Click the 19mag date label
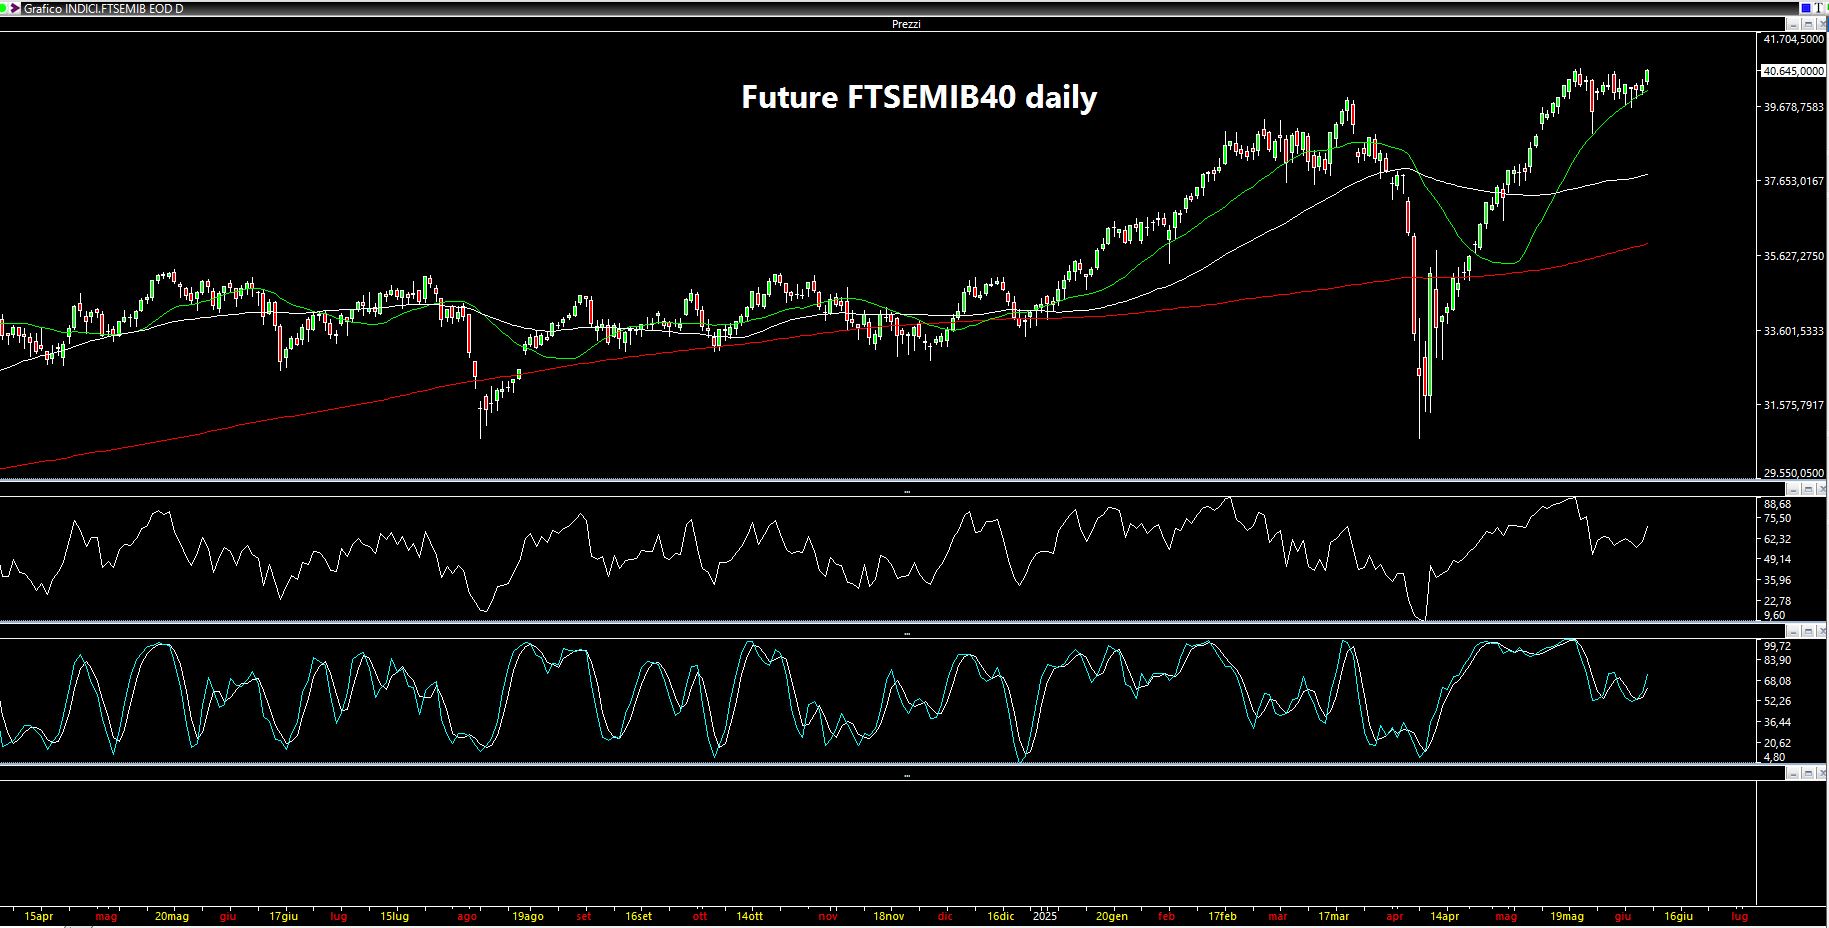The image size is (1829, 928). (x=1567, y=916)
